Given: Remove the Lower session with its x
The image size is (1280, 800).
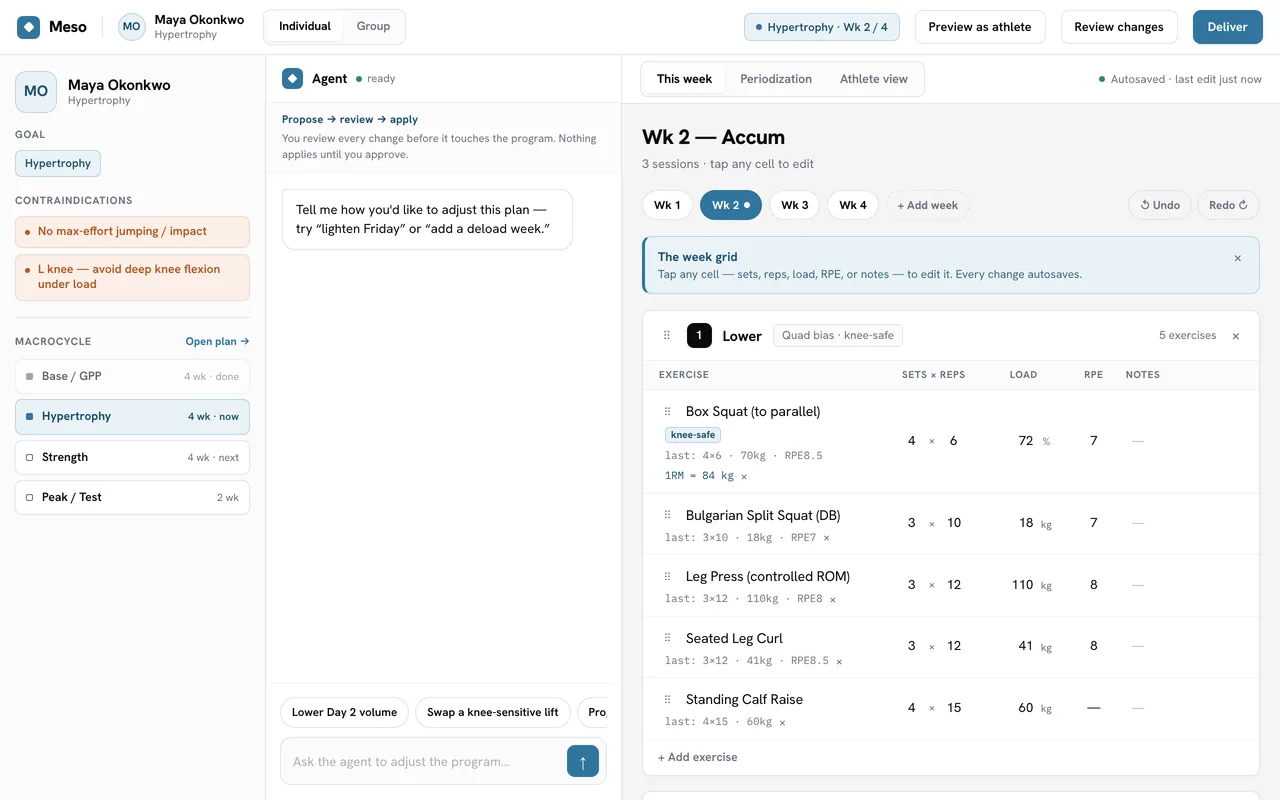Looking at the screenshot, I should [x=1236, y=336].
